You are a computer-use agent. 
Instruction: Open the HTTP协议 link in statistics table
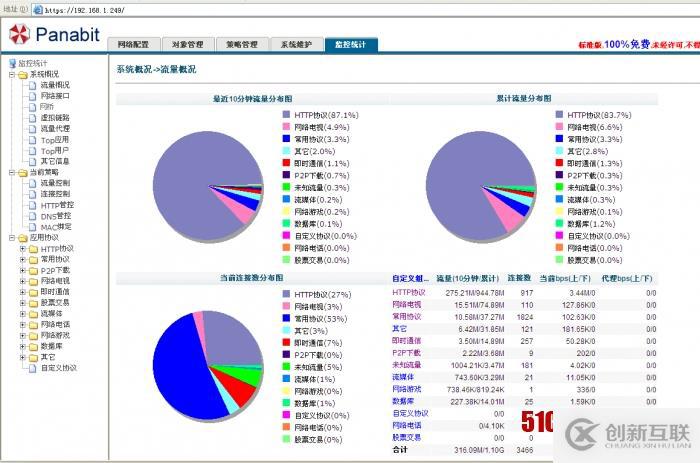pos(408,292)
